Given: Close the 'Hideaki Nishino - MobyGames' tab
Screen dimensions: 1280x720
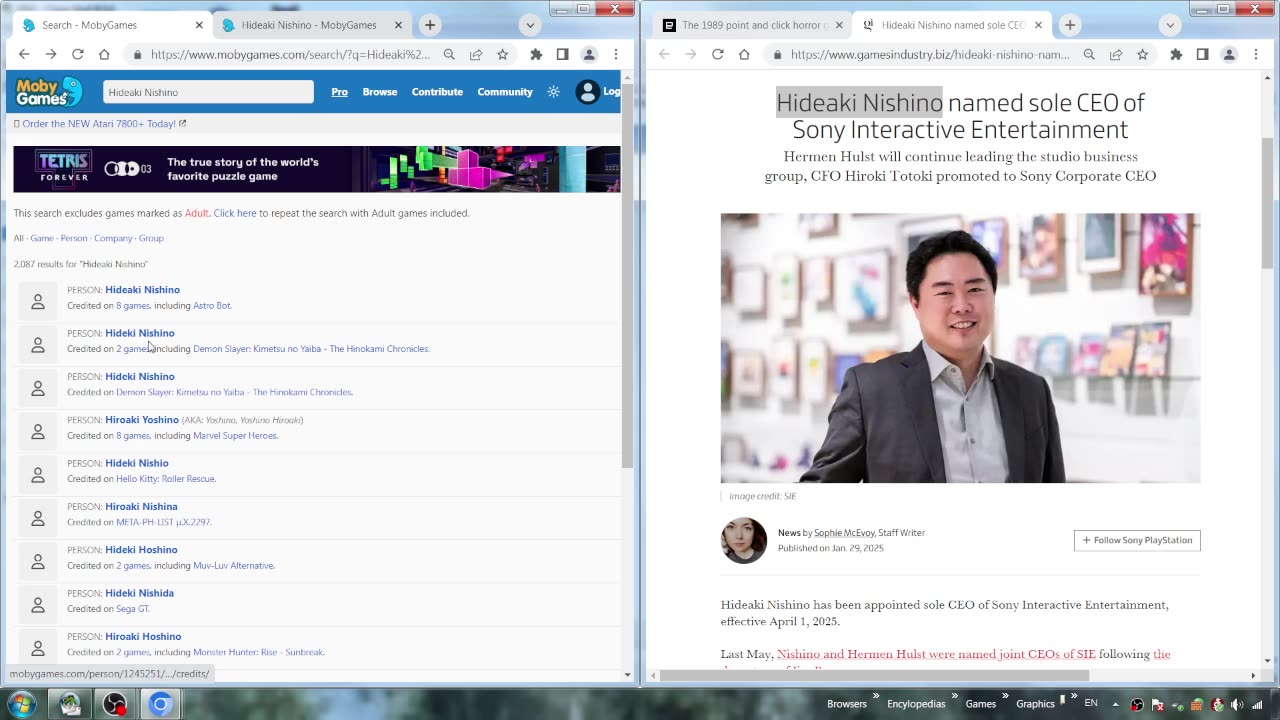Looking at the screenshot, I should point(399,25).
